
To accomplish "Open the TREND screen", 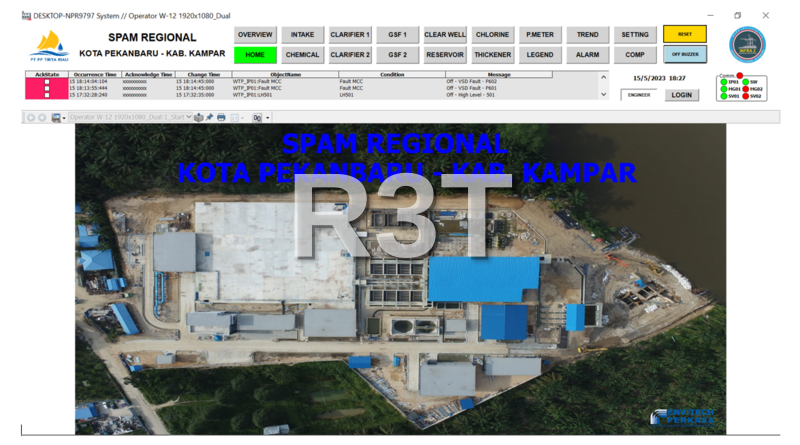I will 587,35.
